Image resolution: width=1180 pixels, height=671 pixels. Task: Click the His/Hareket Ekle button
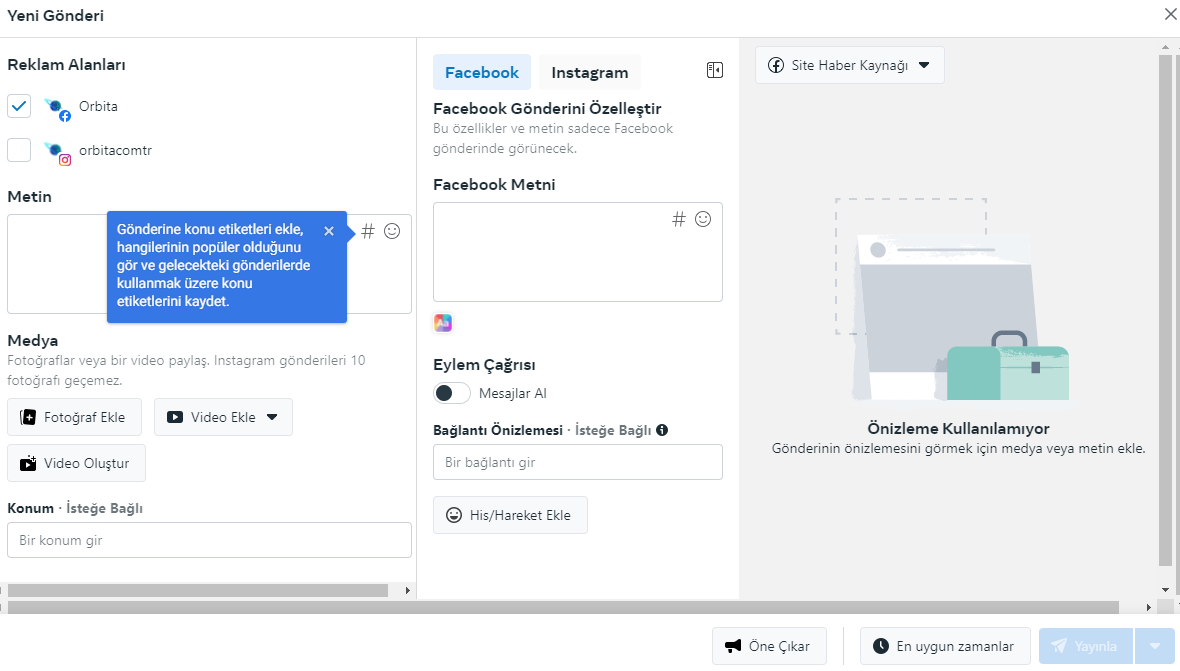click(510, 515)
